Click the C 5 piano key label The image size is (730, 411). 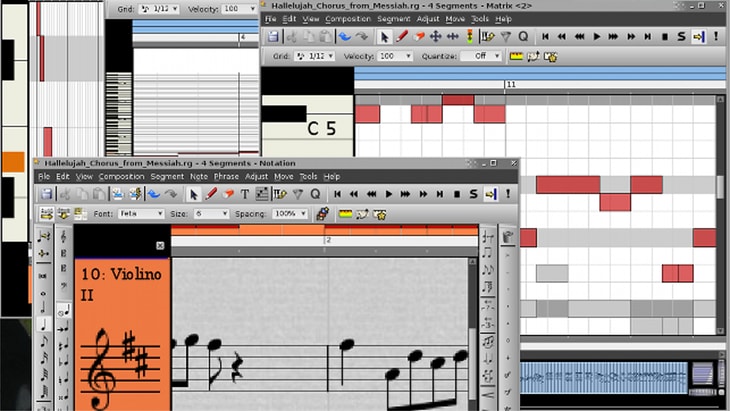coord(322,128)
